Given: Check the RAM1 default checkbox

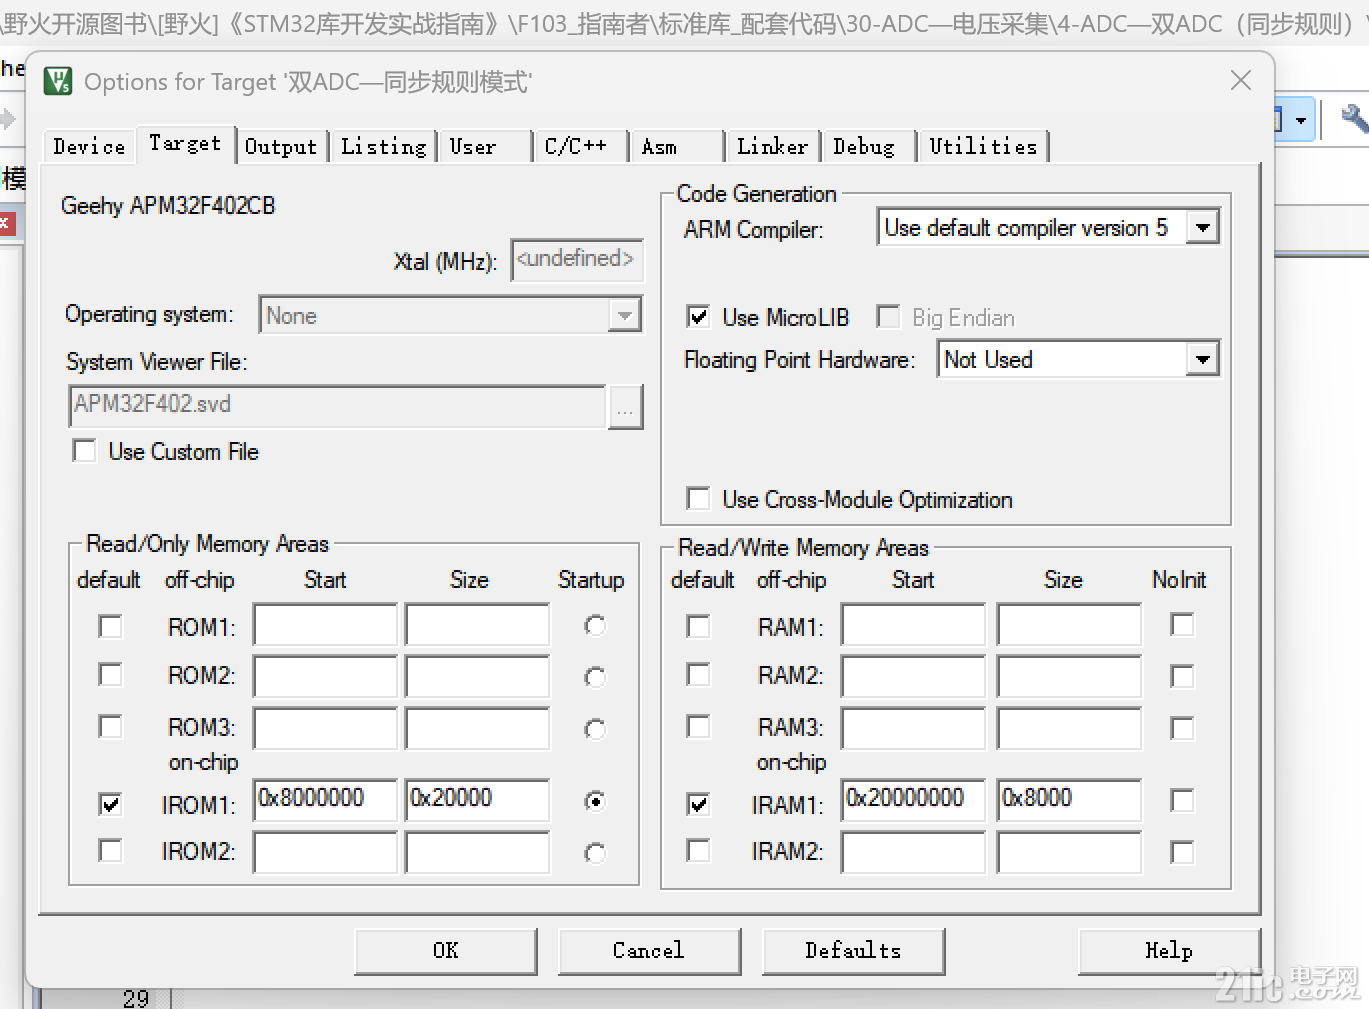Looking at the screenshot, I should pos(698,626).
